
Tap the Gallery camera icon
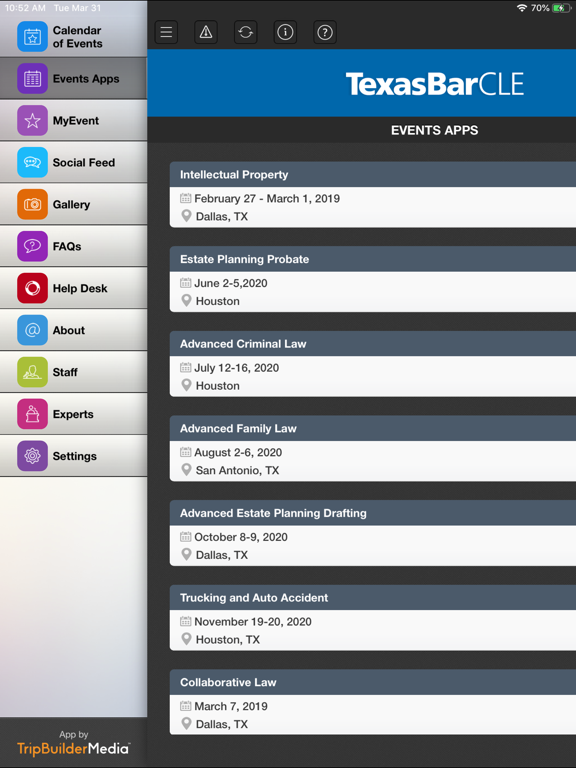[x=32, y=204]
